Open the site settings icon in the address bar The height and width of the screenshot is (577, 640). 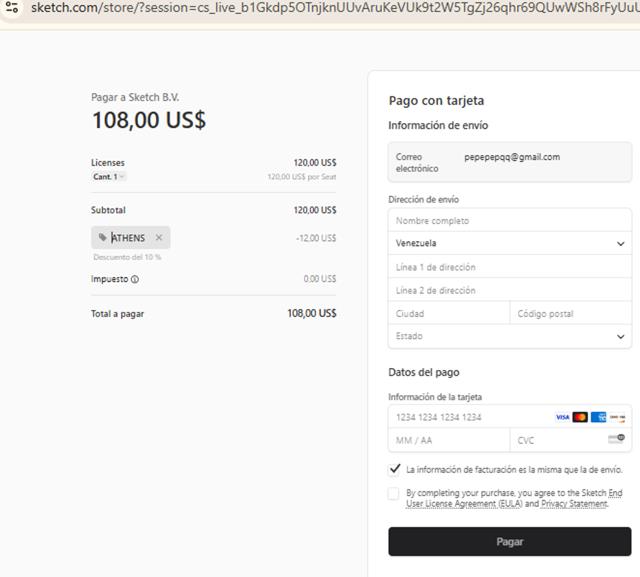tap(12, 7)
